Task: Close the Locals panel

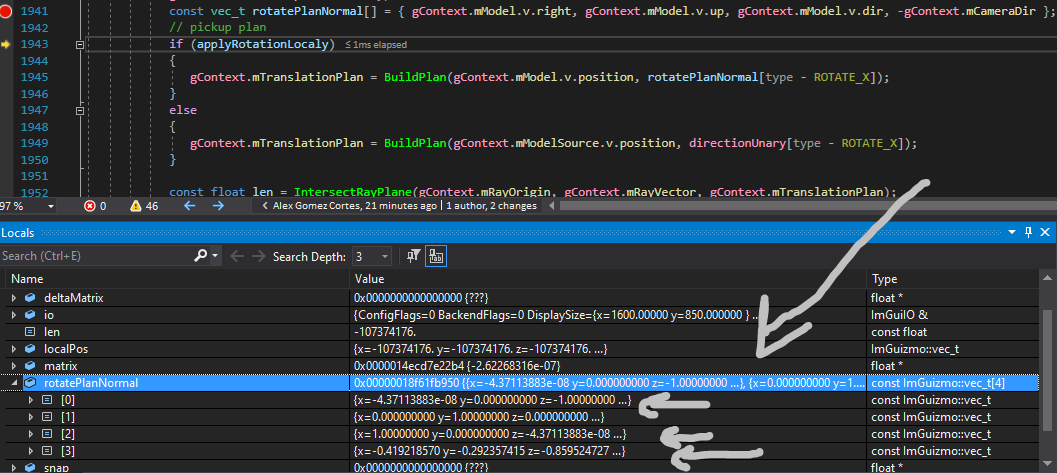Action: [x=1045, y=232]
